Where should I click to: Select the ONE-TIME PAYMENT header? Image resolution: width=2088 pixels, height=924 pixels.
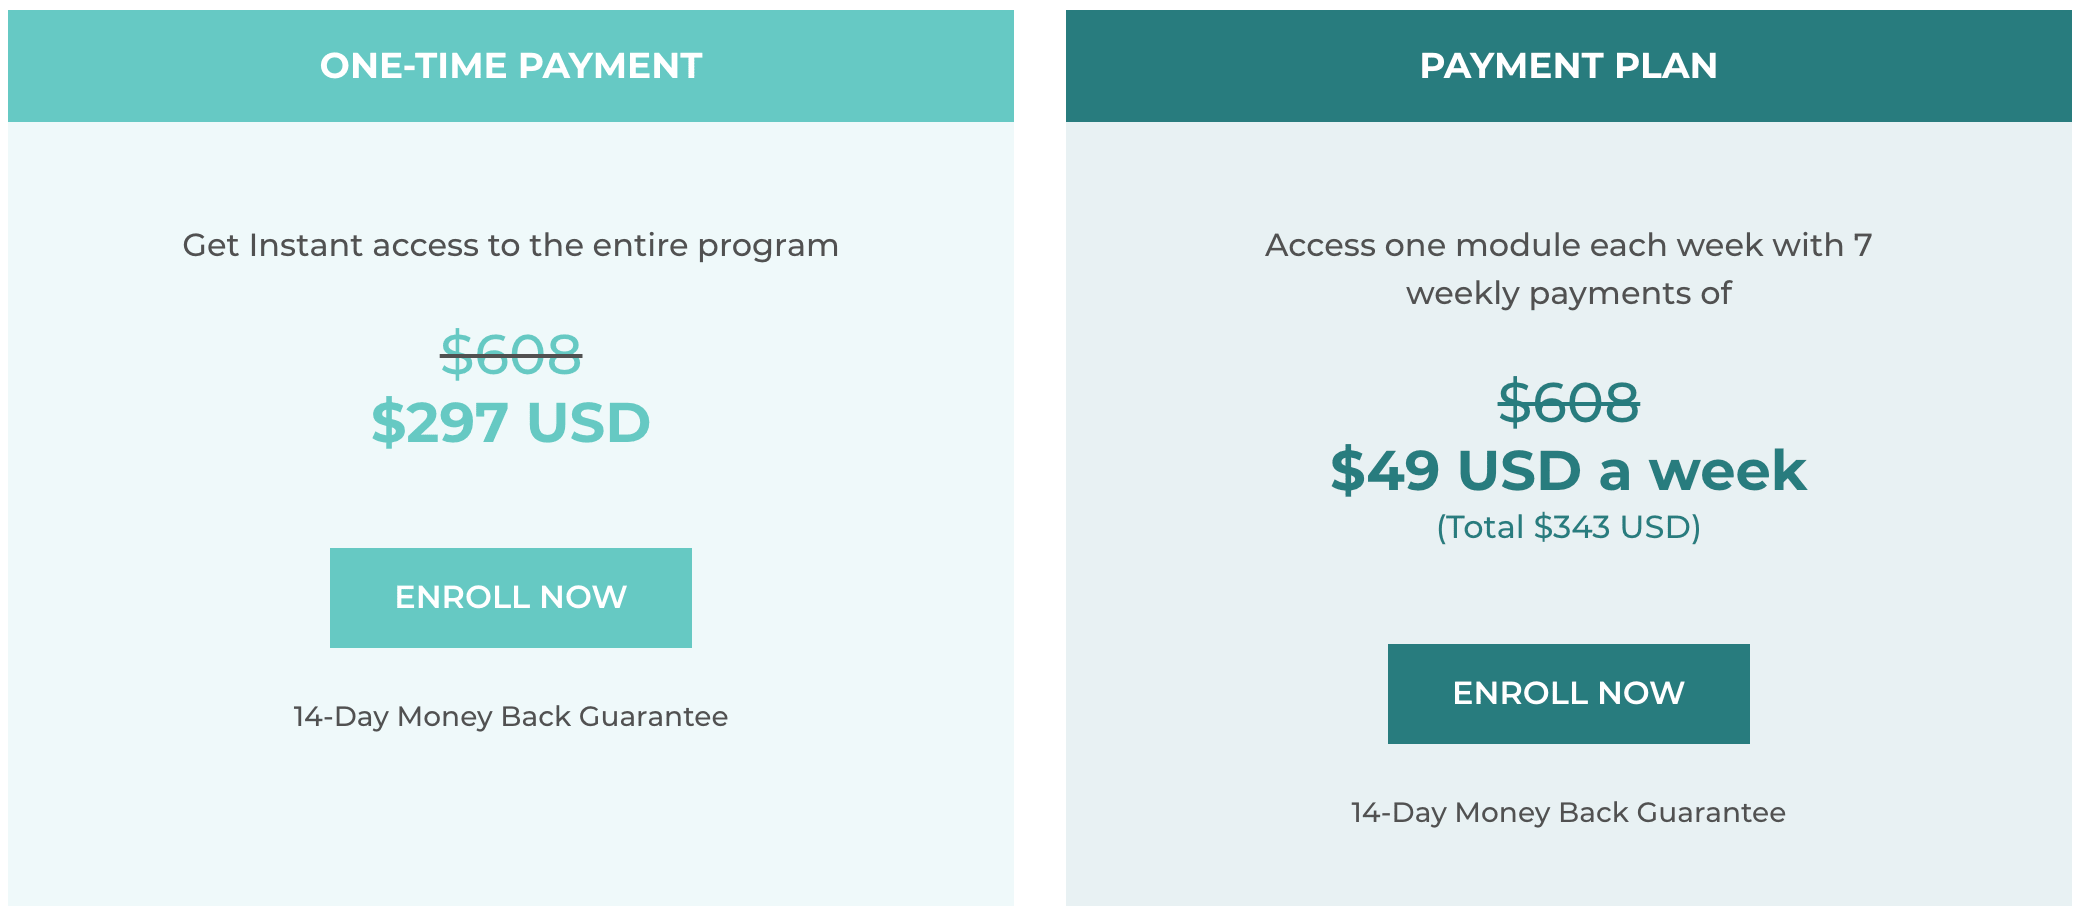[510, 66]
